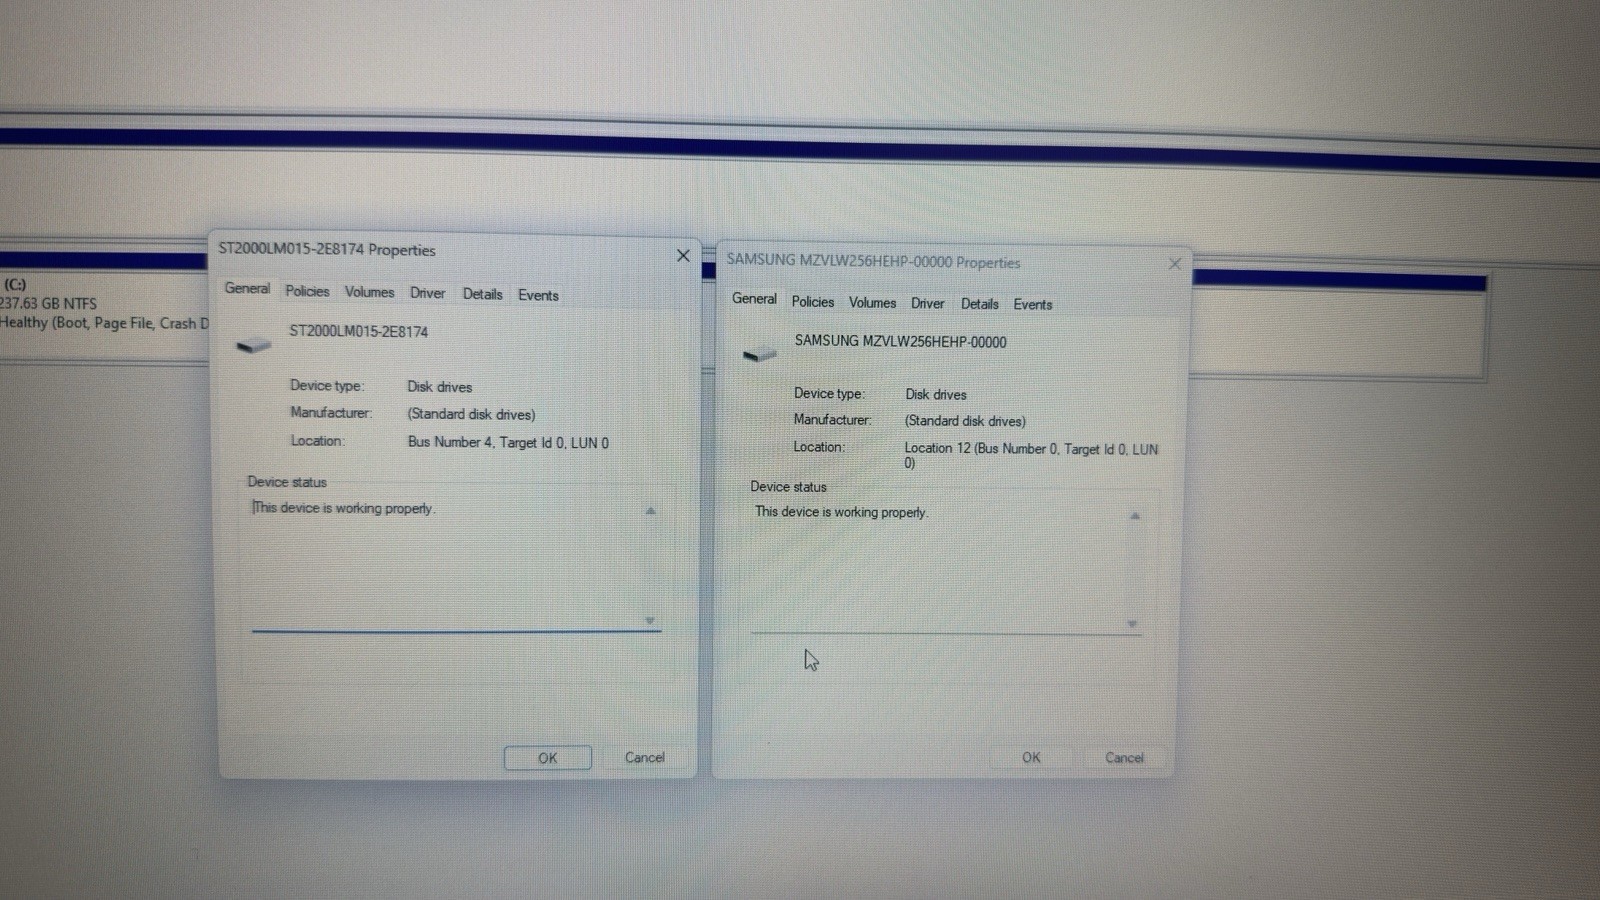View Events tab in Samsung Properties
The height and width of the screenshot is (900, 1600).
coord(1033,305)
